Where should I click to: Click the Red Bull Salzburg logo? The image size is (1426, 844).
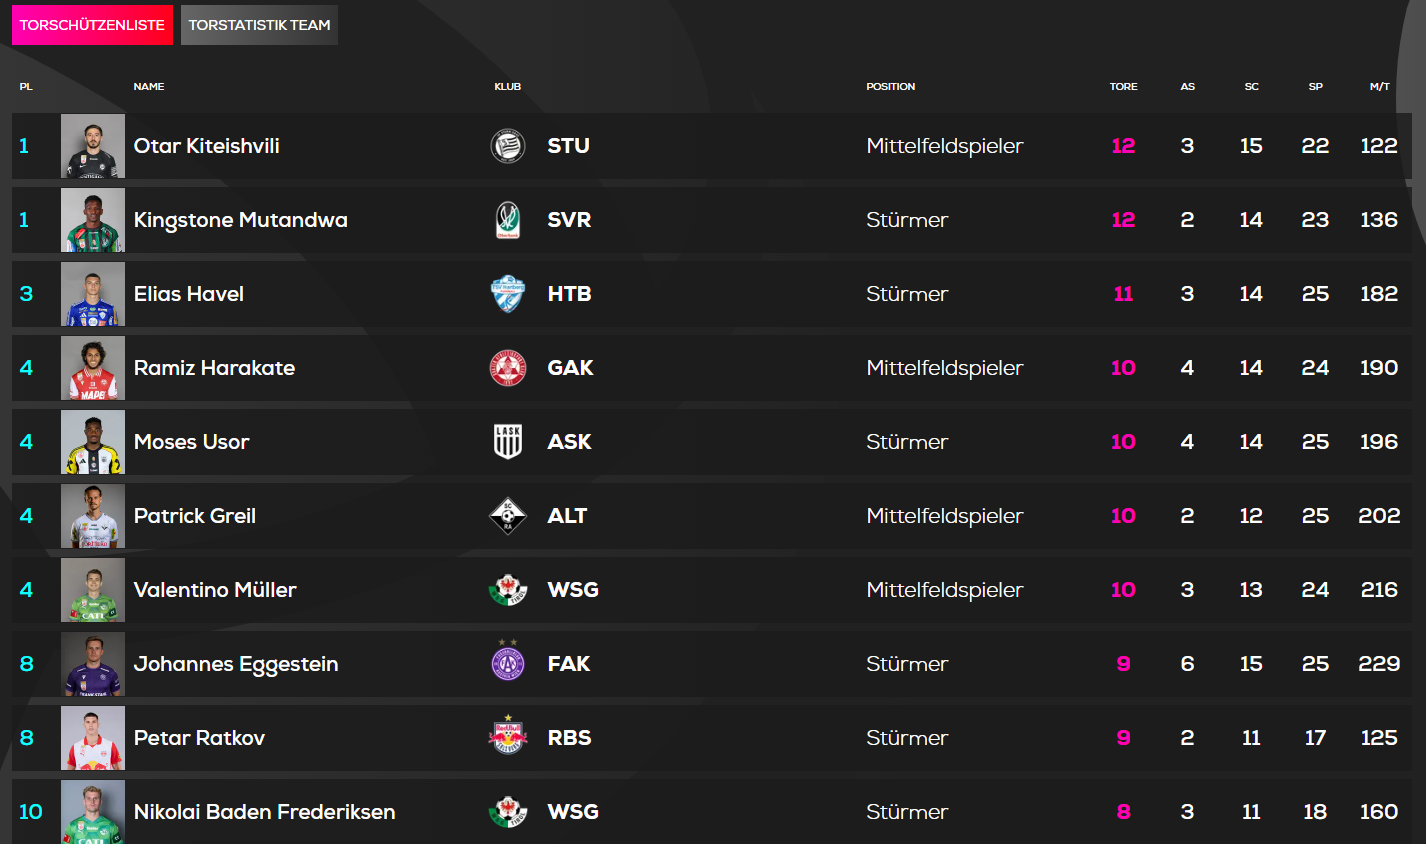[508, 738]
